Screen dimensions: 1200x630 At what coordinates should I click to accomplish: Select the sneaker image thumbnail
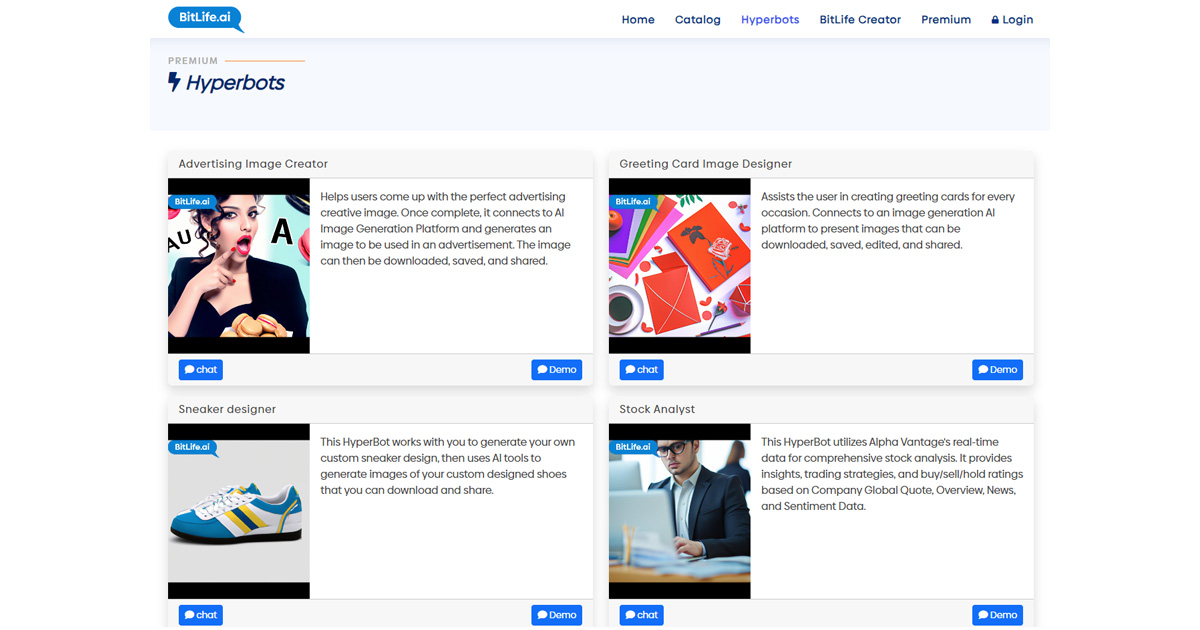(x=239, y=511)
